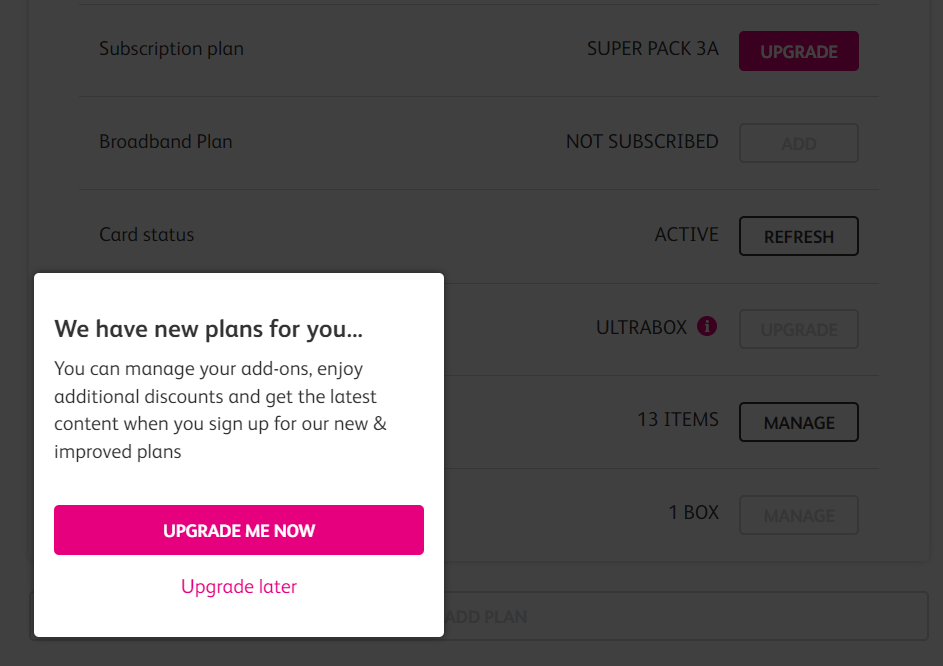Screen dimensions: 943x666
Task: Upgrade the SUPER PACK 3A subscription plan
Action: click(798, 51)
